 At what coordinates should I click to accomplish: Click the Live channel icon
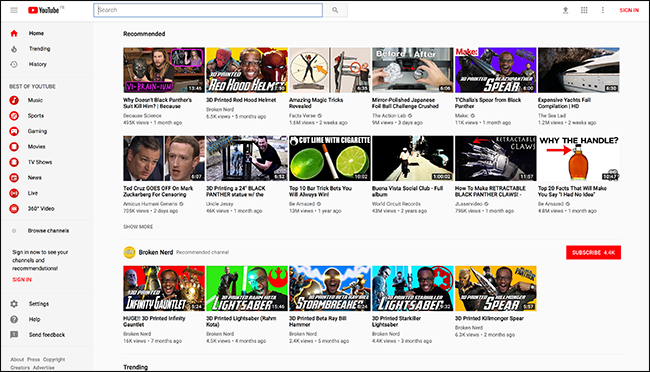point(14,193)
